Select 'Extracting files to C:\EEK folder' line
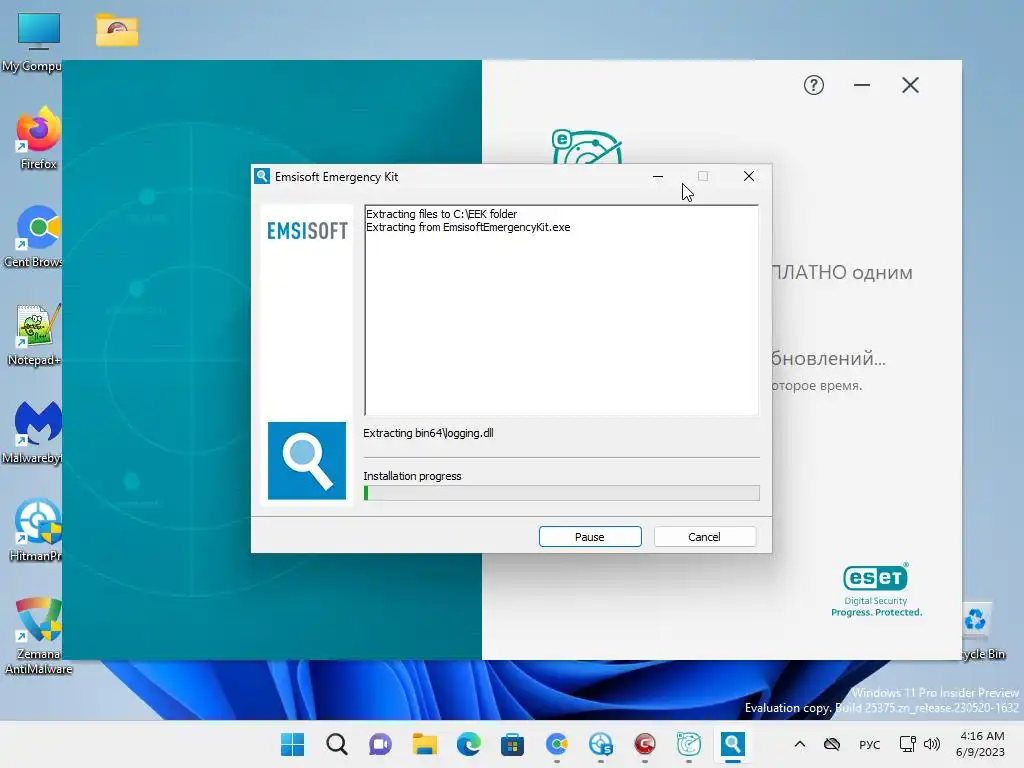The width and height of the screenshot is (1024, 768). pyautogui.click(x=441, y=214)
